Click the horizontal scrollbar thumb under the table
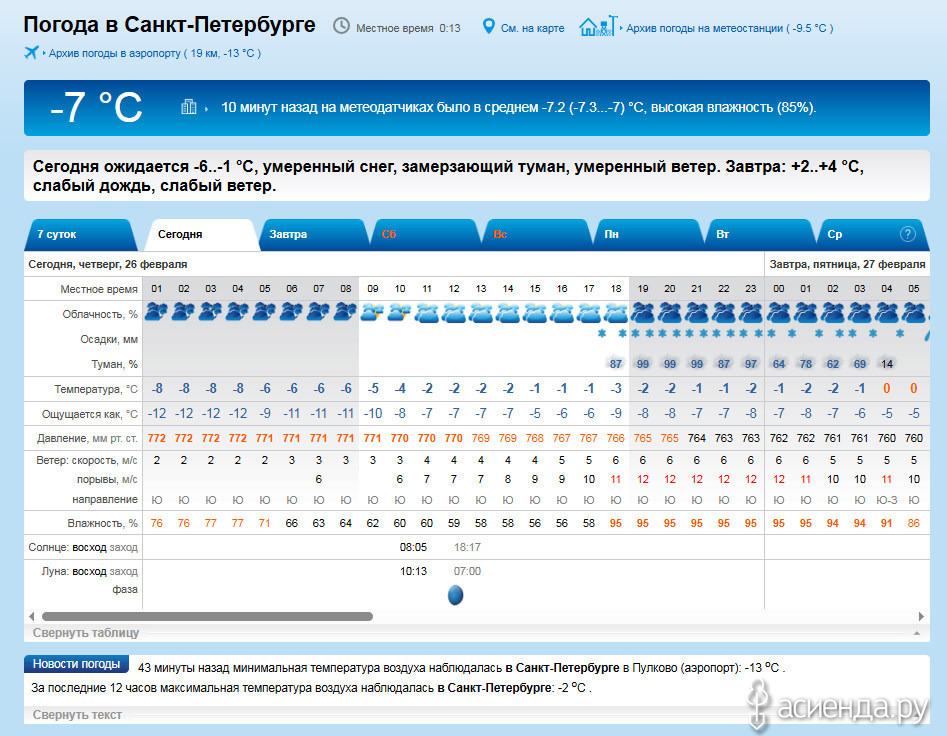Screen dimensions: 947x736 pyautogui.click(x=207, y=617)
